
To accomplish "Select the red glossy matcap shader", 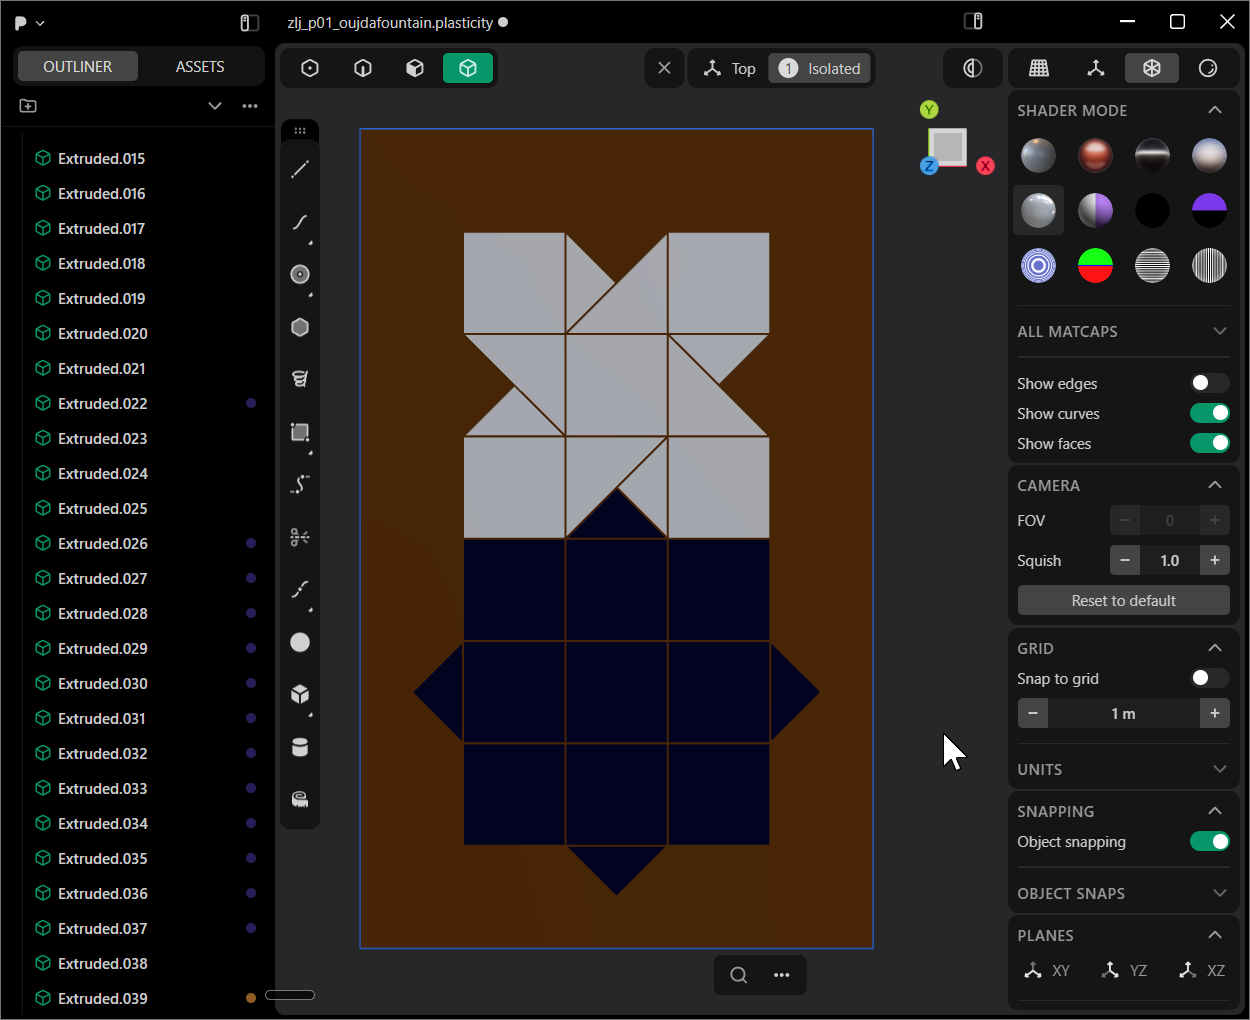I will (x=1095, y=155).
